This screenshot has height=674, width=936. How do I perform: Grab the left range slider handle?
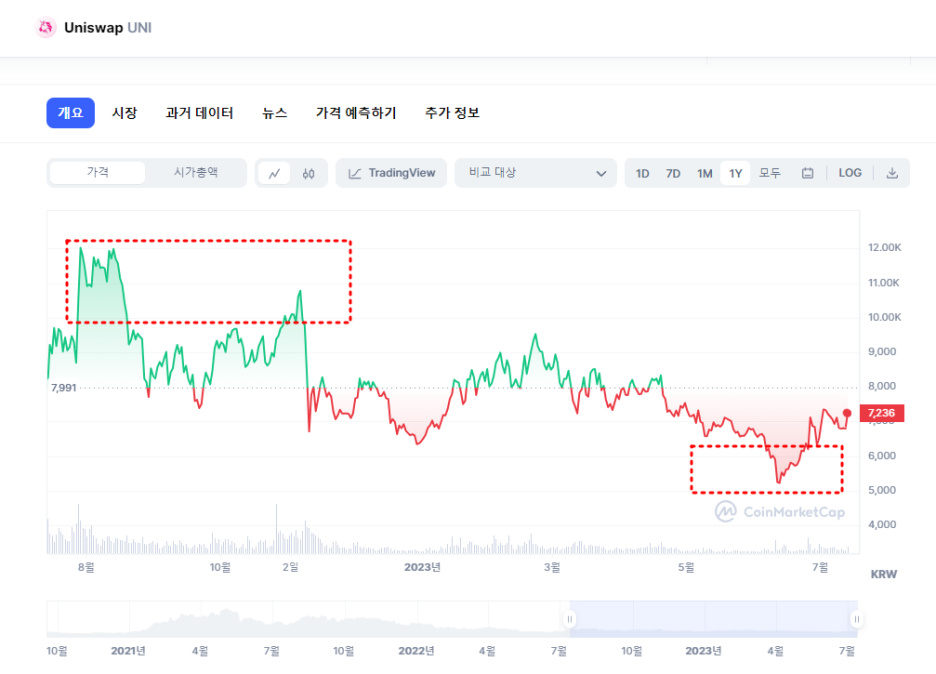[x=569, y=619]
